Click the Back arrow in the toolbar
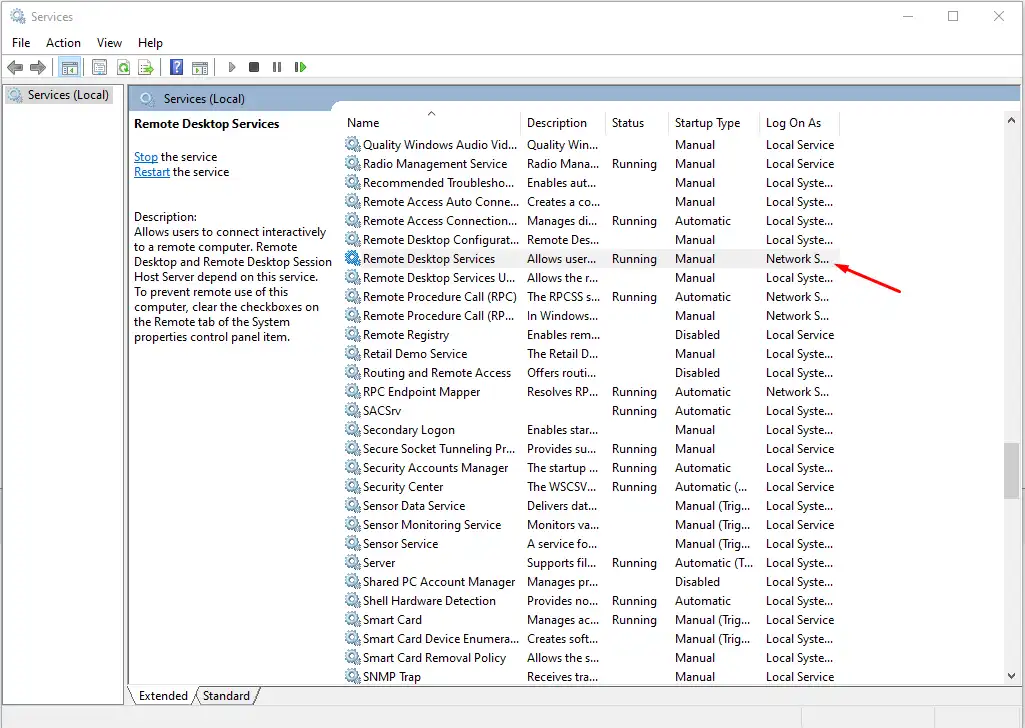Image resolution: width=1025 pixels, height=728 pixels. click(x=15, y=67)
